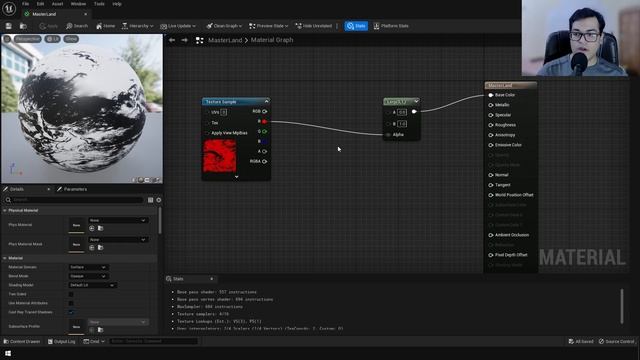Open the Blend Mode dropdown

pyautogui.click(x=88, y=276)
